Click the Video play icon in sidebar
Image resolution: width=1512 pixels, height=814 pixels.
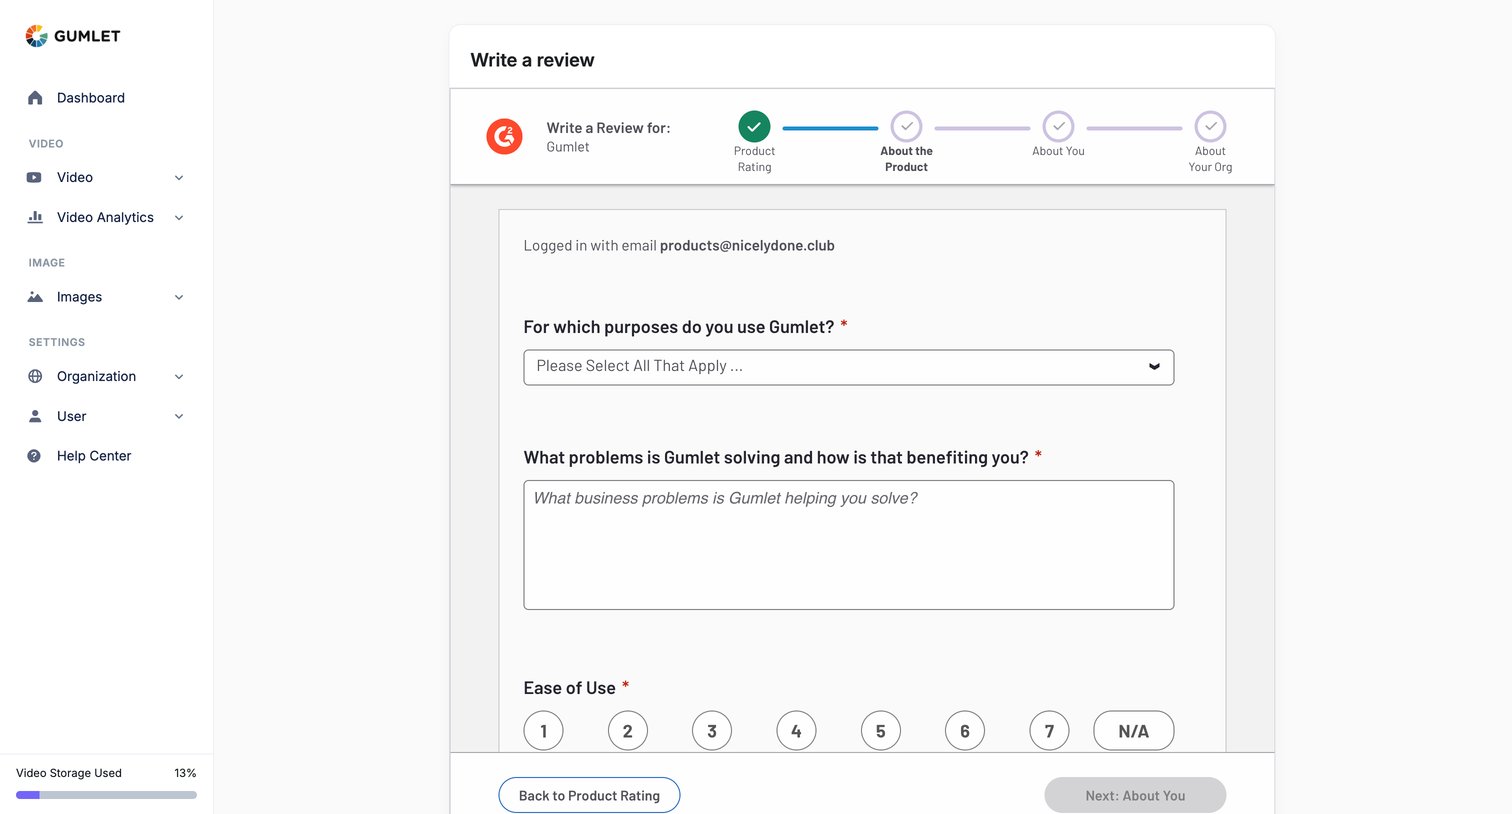coord(35,177)
